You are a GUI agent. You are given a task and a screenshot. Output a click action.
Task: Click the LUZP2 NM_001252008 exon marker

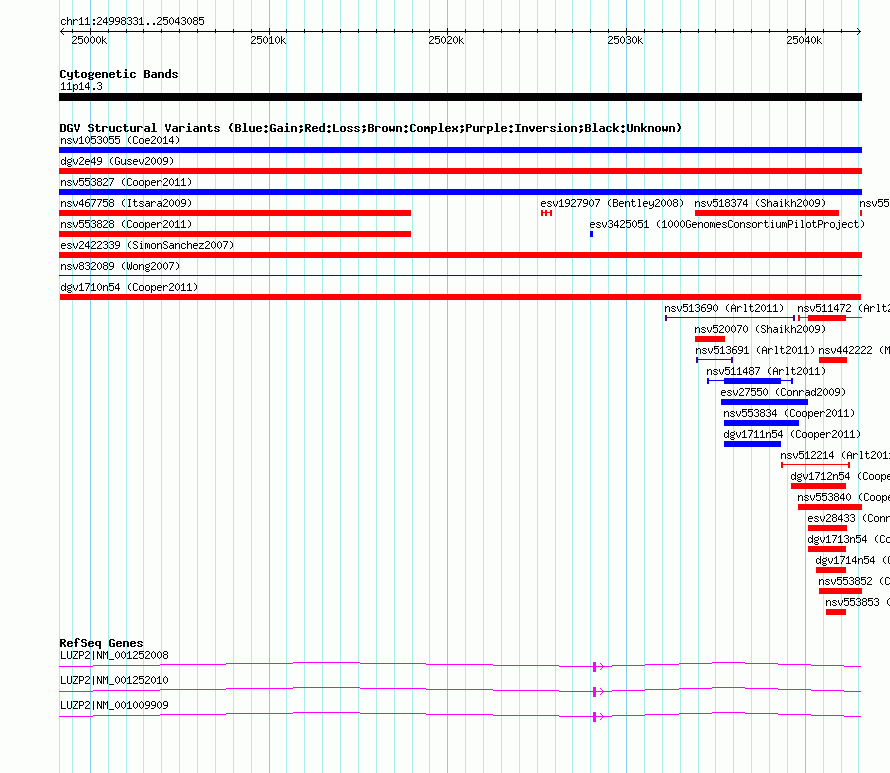pyautogui.click(x=594, y=667)
